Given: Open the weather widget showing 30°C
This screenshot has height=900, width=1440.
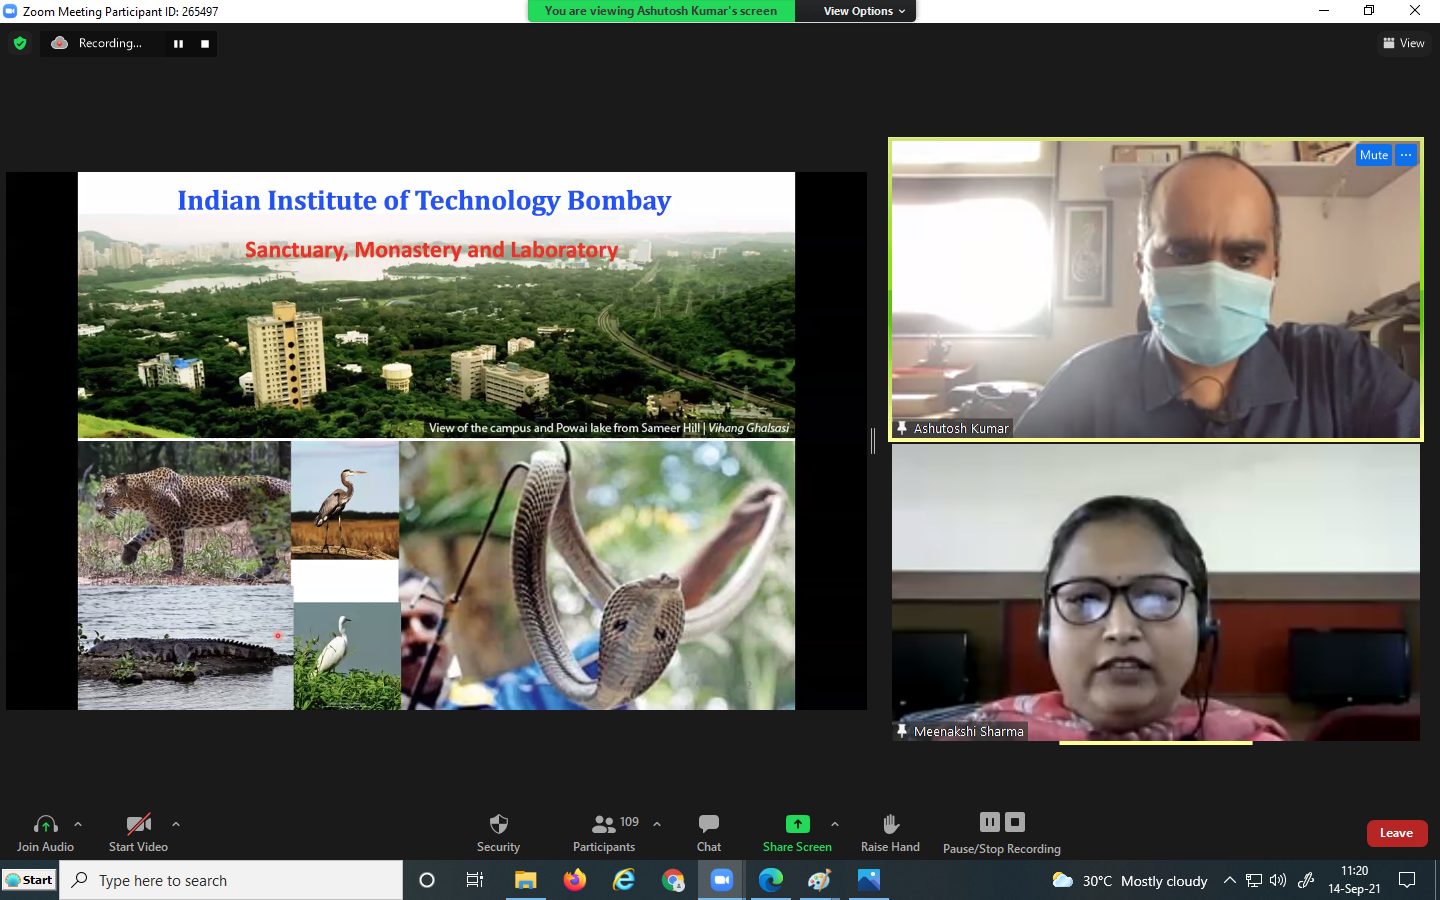Looking at the screenshot, I should click(1130, 880).
